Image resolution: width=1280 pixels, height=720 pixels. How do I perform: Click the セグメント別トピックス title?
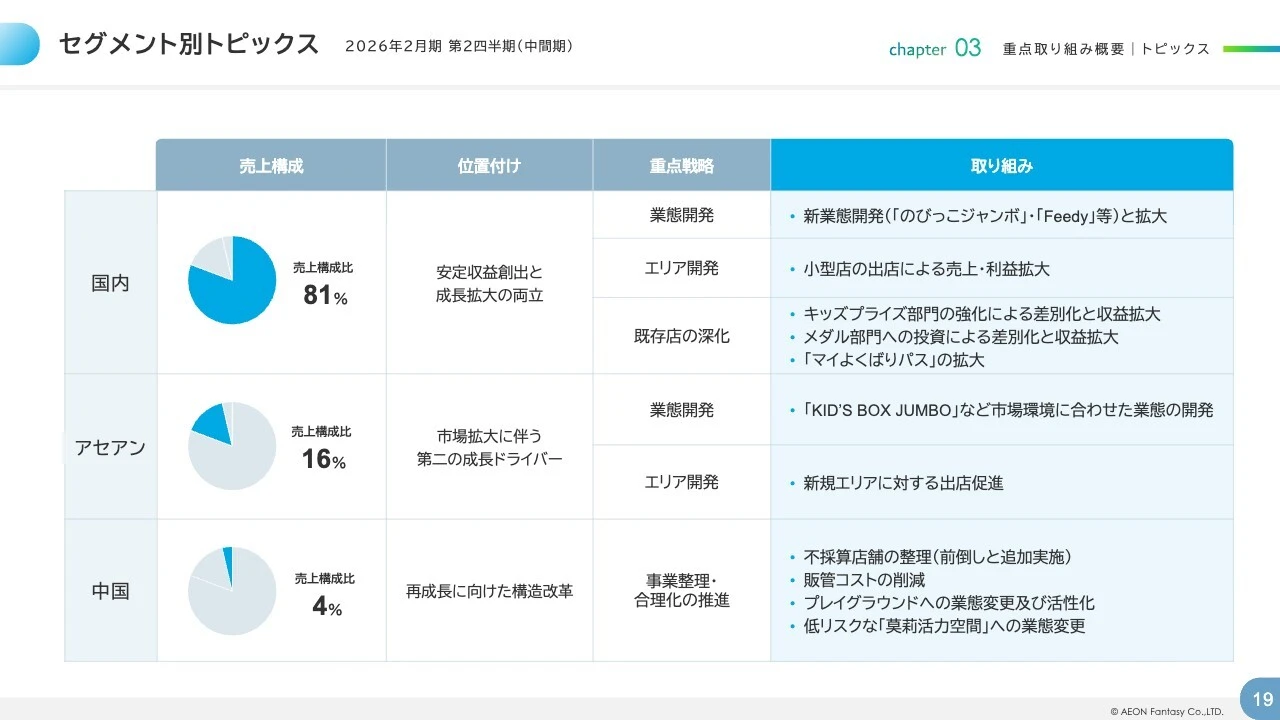[x=186, y=44]
